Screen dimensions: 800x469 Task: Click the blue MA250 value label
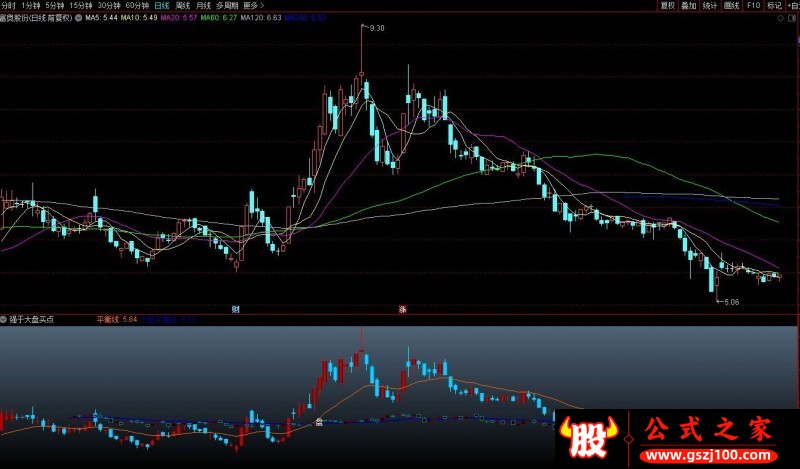(x=305, y=18)
